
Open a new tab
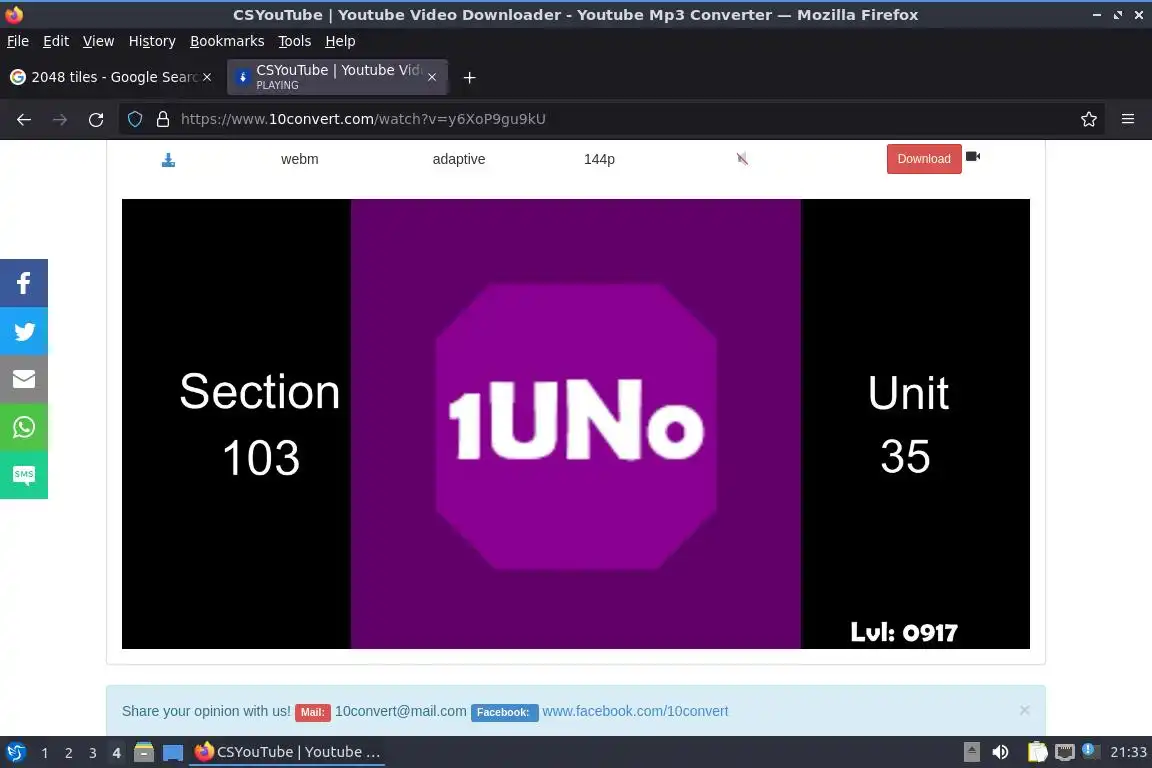pos(469,77)
